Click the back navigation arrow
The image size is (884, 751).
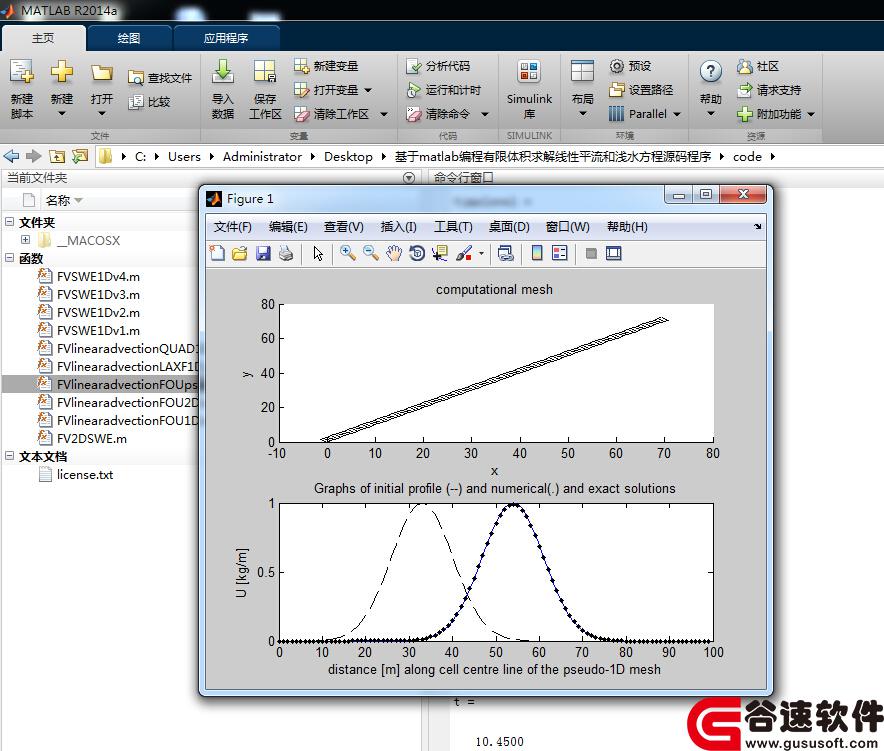(x=11, y=156)
